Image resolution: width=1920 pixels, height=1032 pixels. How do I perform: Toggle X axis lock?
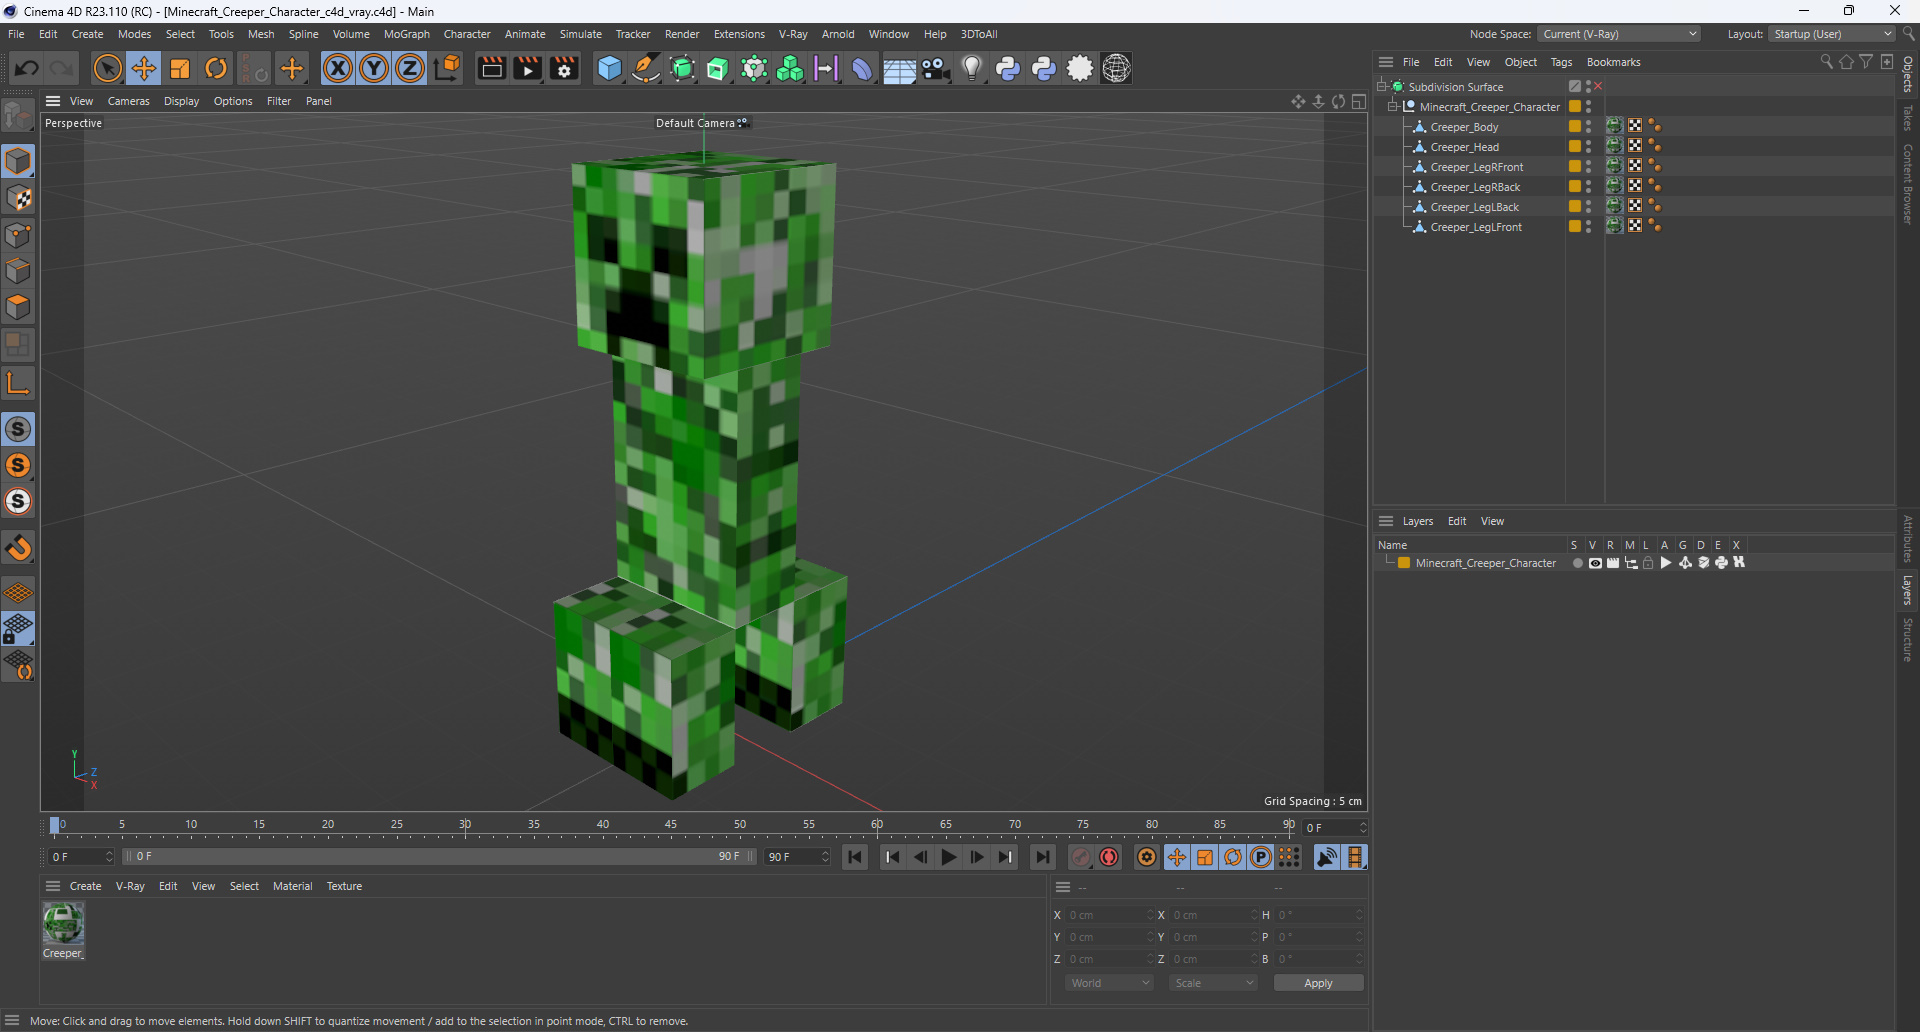[x=338, y=68]
